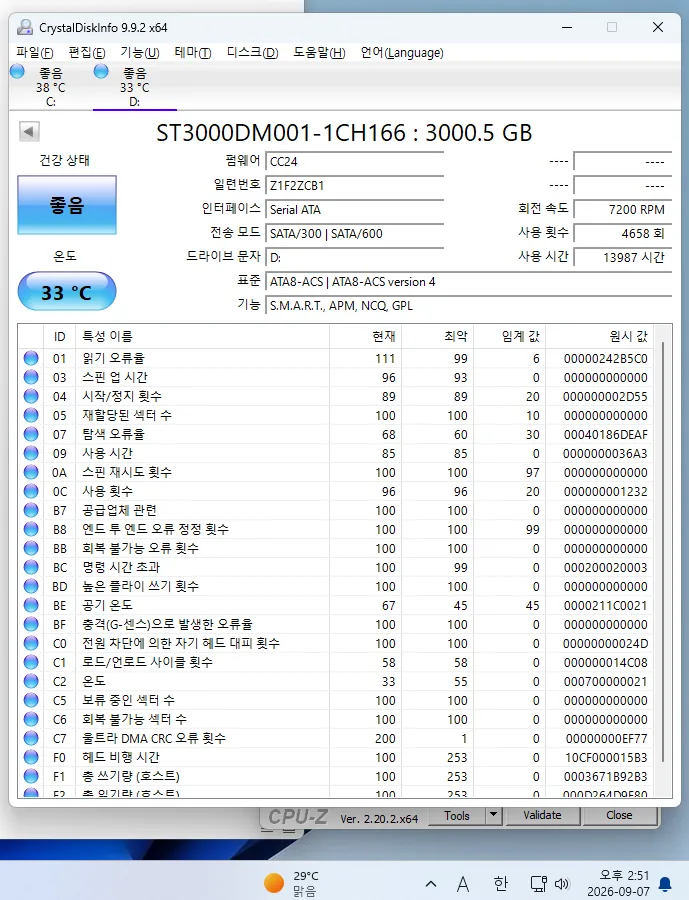Click the status icon for 총 쓰기량 (호스트) row
The width and height of the screenshot is (689, 900).
click(x=31, y=775)
